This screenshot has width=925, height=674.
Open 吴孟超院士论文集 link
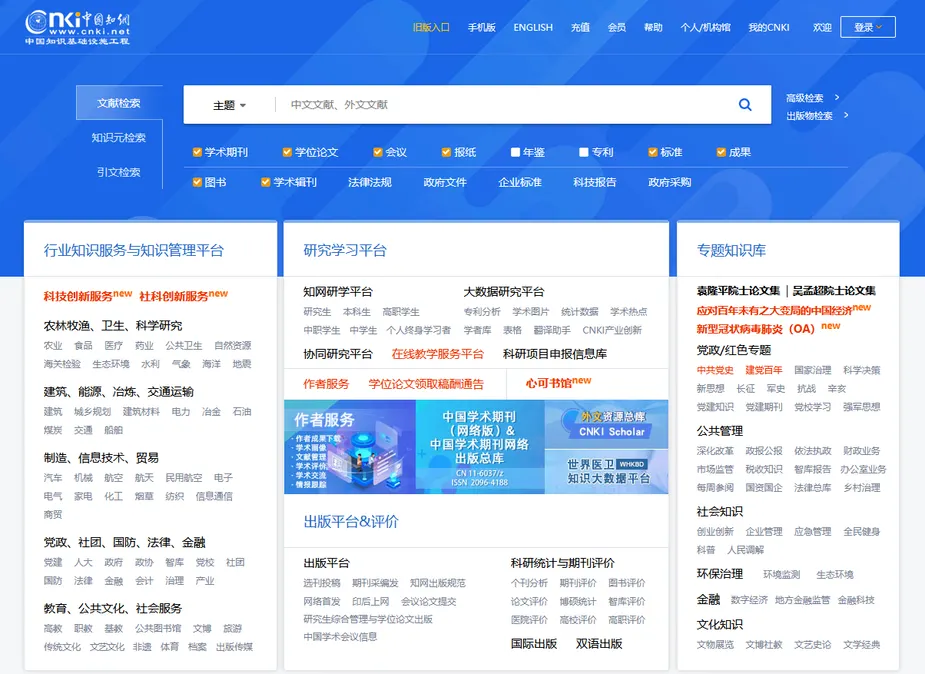click(x=834, y=291)
